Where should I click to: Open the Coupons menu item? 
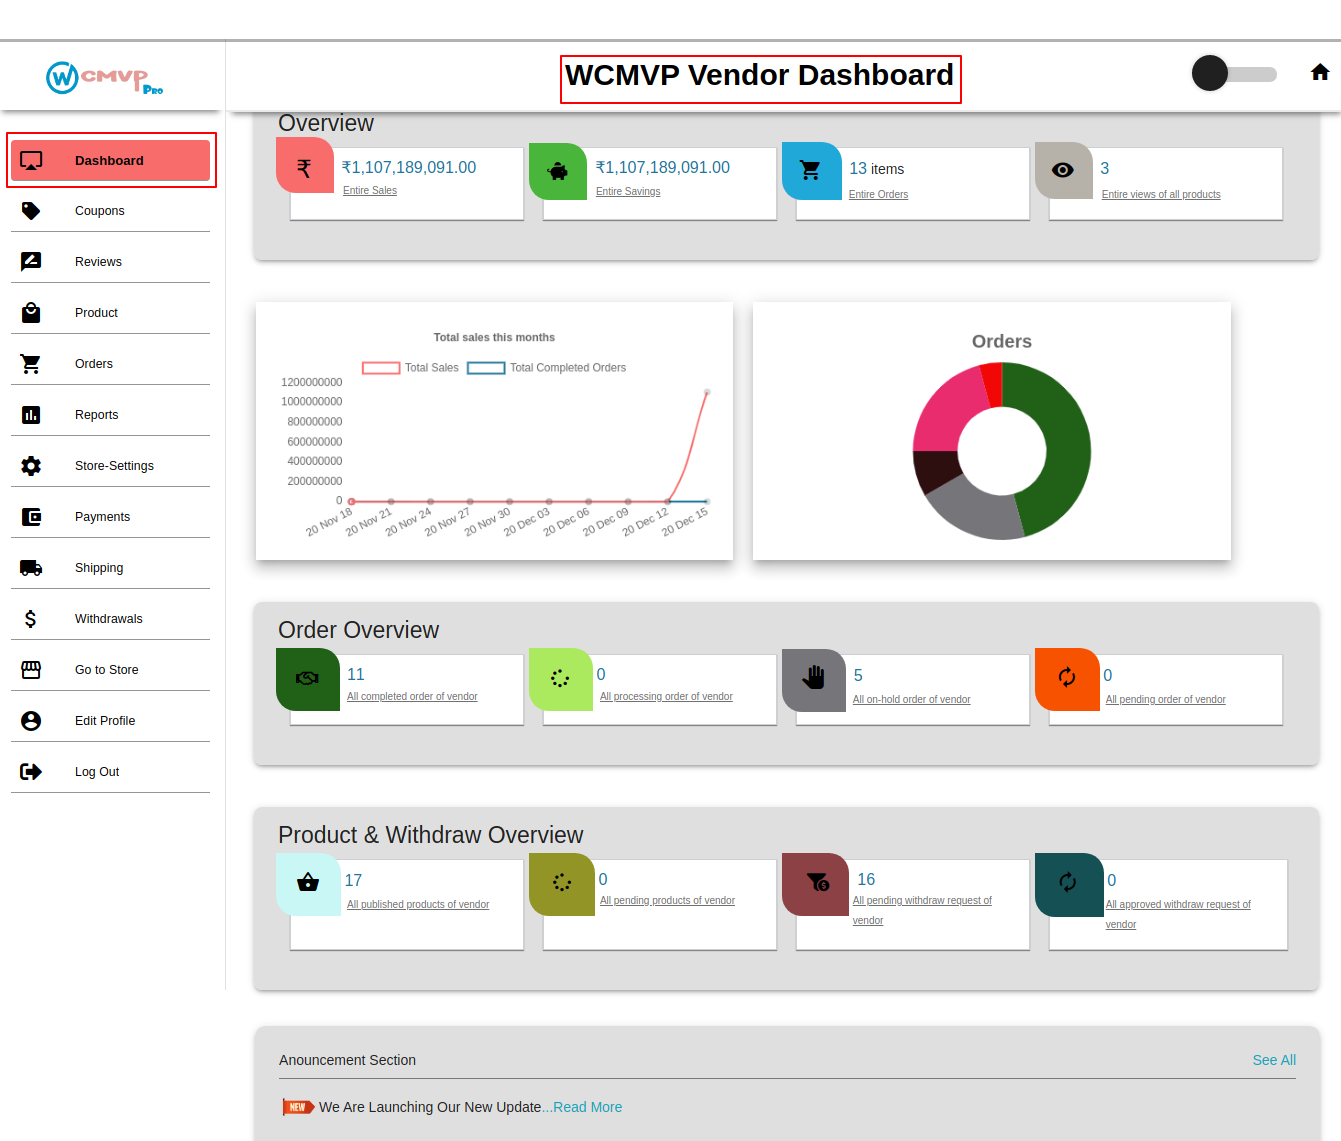click(x=110, y=211)
